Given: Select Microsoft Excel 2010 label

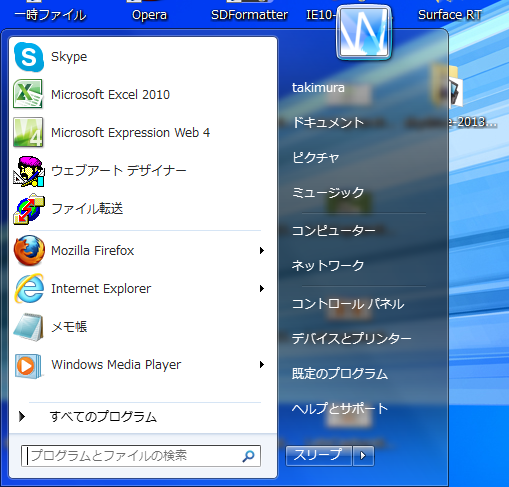Looking at the screenshot, I should 110,95.
